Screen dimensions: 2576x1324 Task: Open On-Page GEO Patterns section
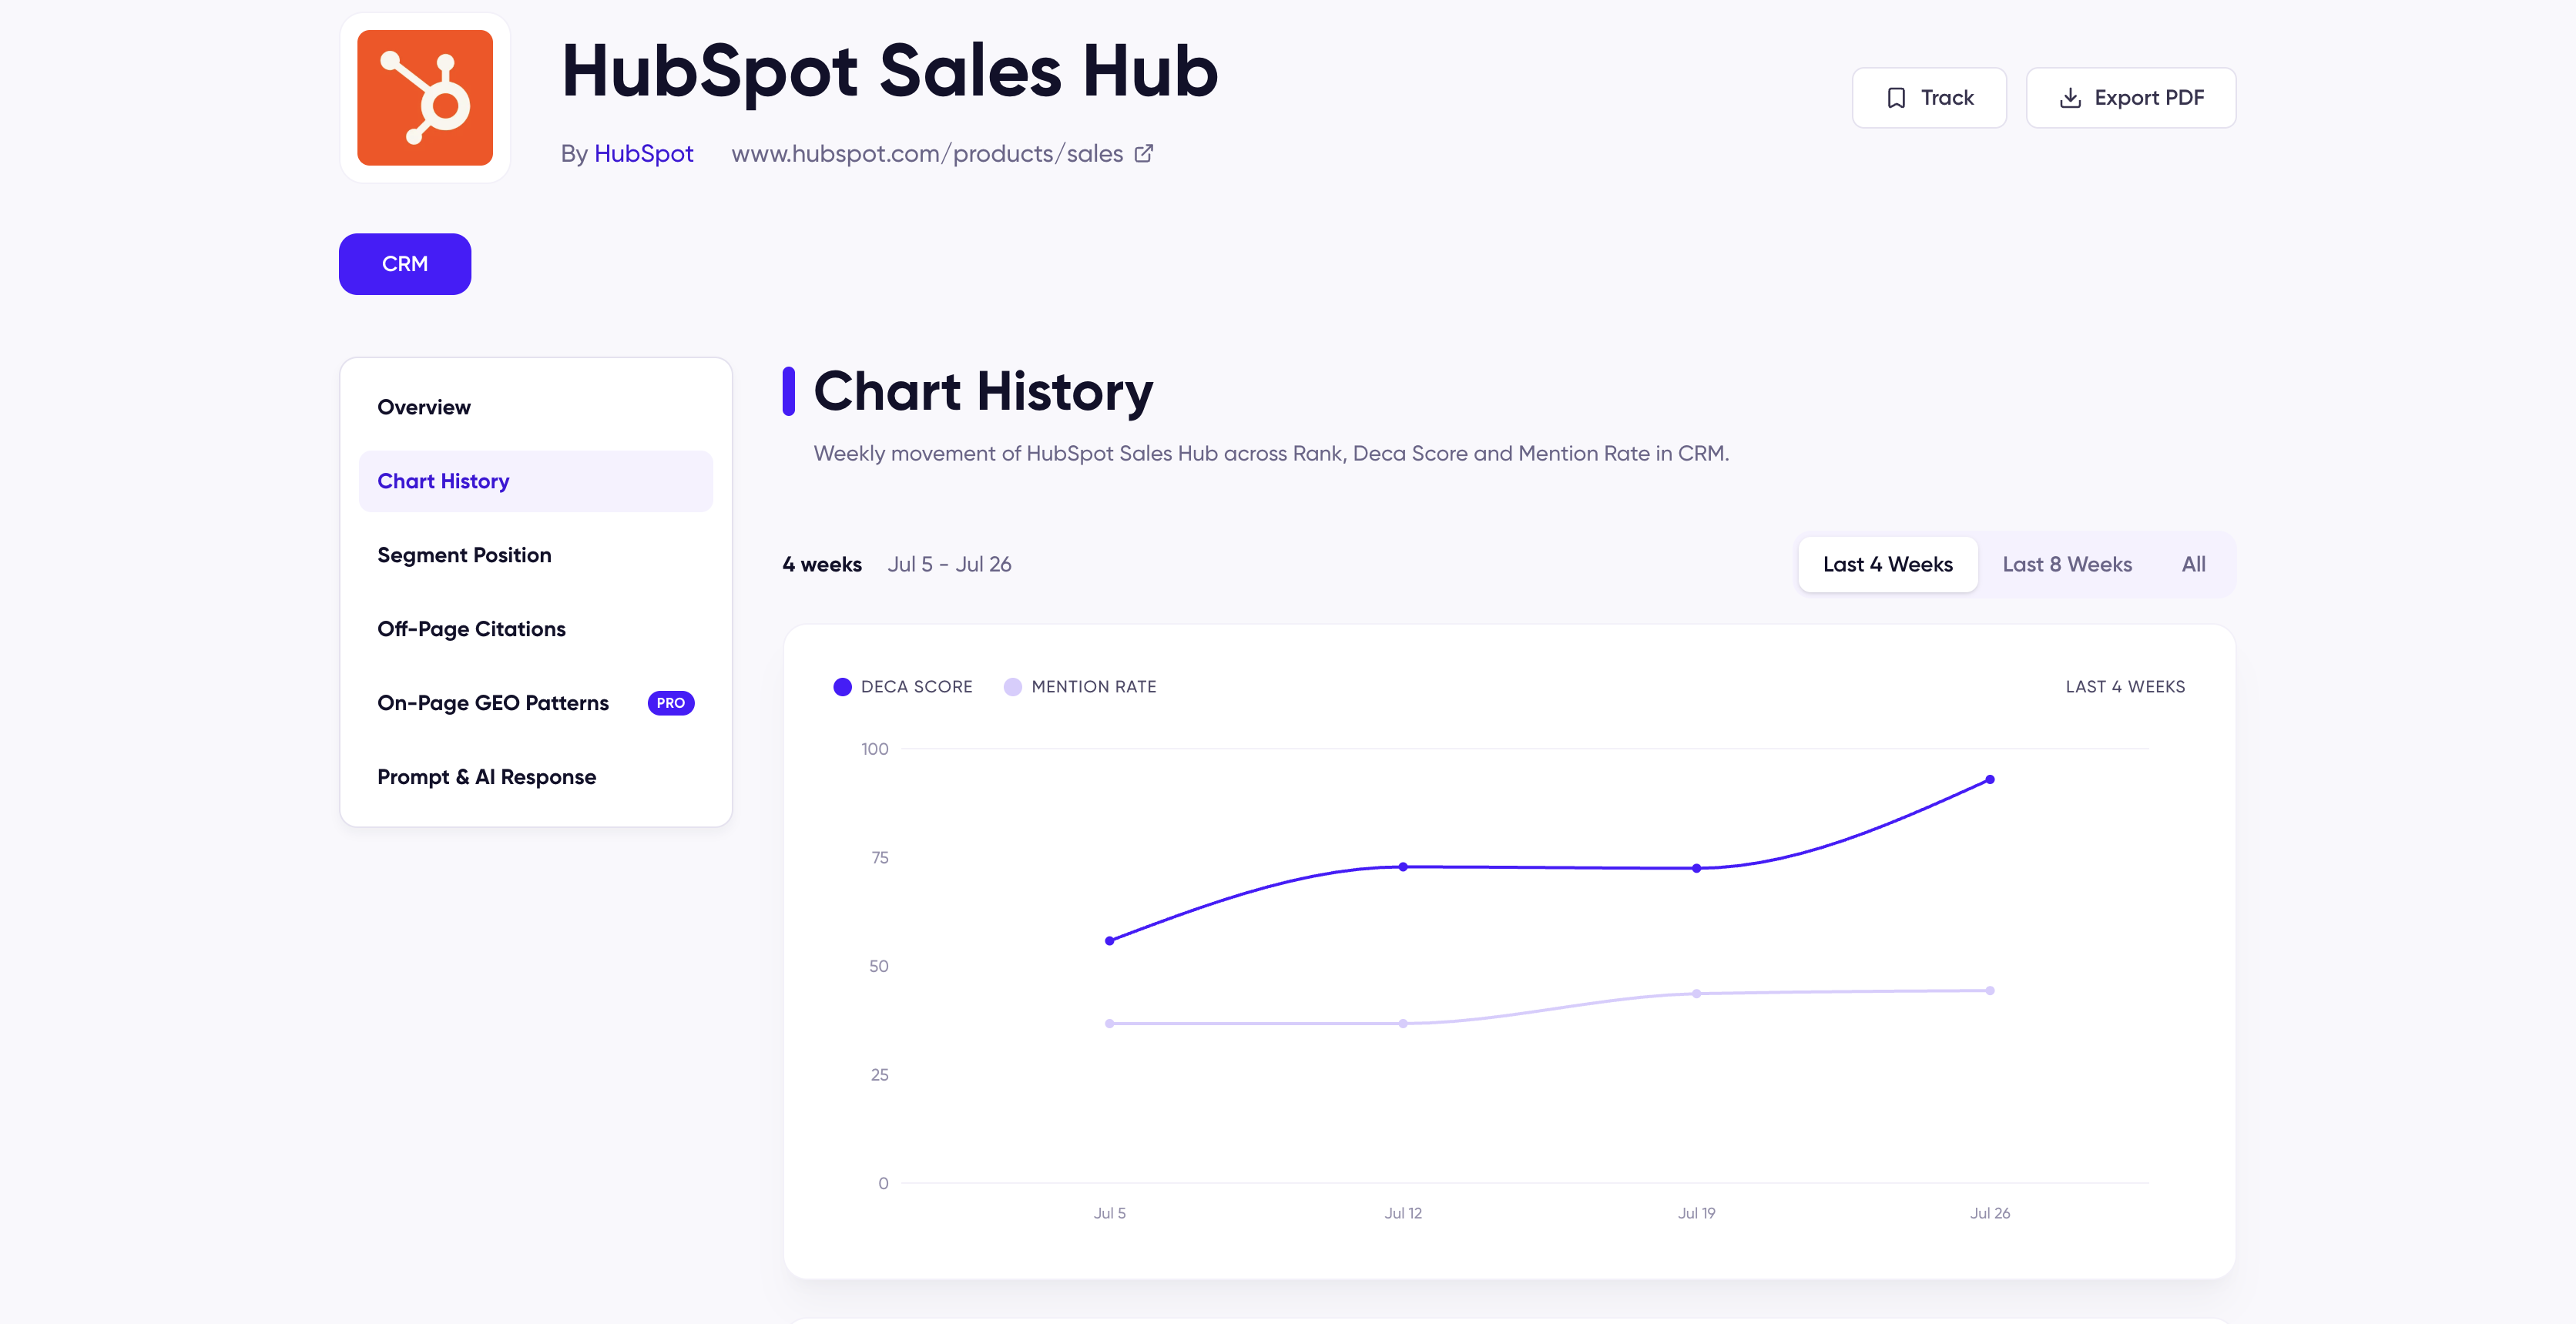(x=536, y=703)
